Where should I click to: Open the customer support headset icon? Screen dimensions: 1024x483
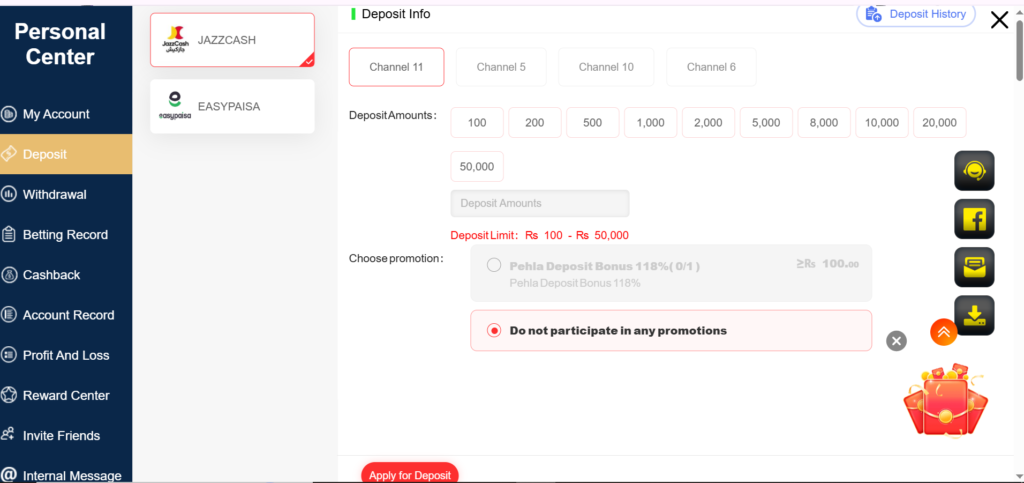tap(974, 171)
